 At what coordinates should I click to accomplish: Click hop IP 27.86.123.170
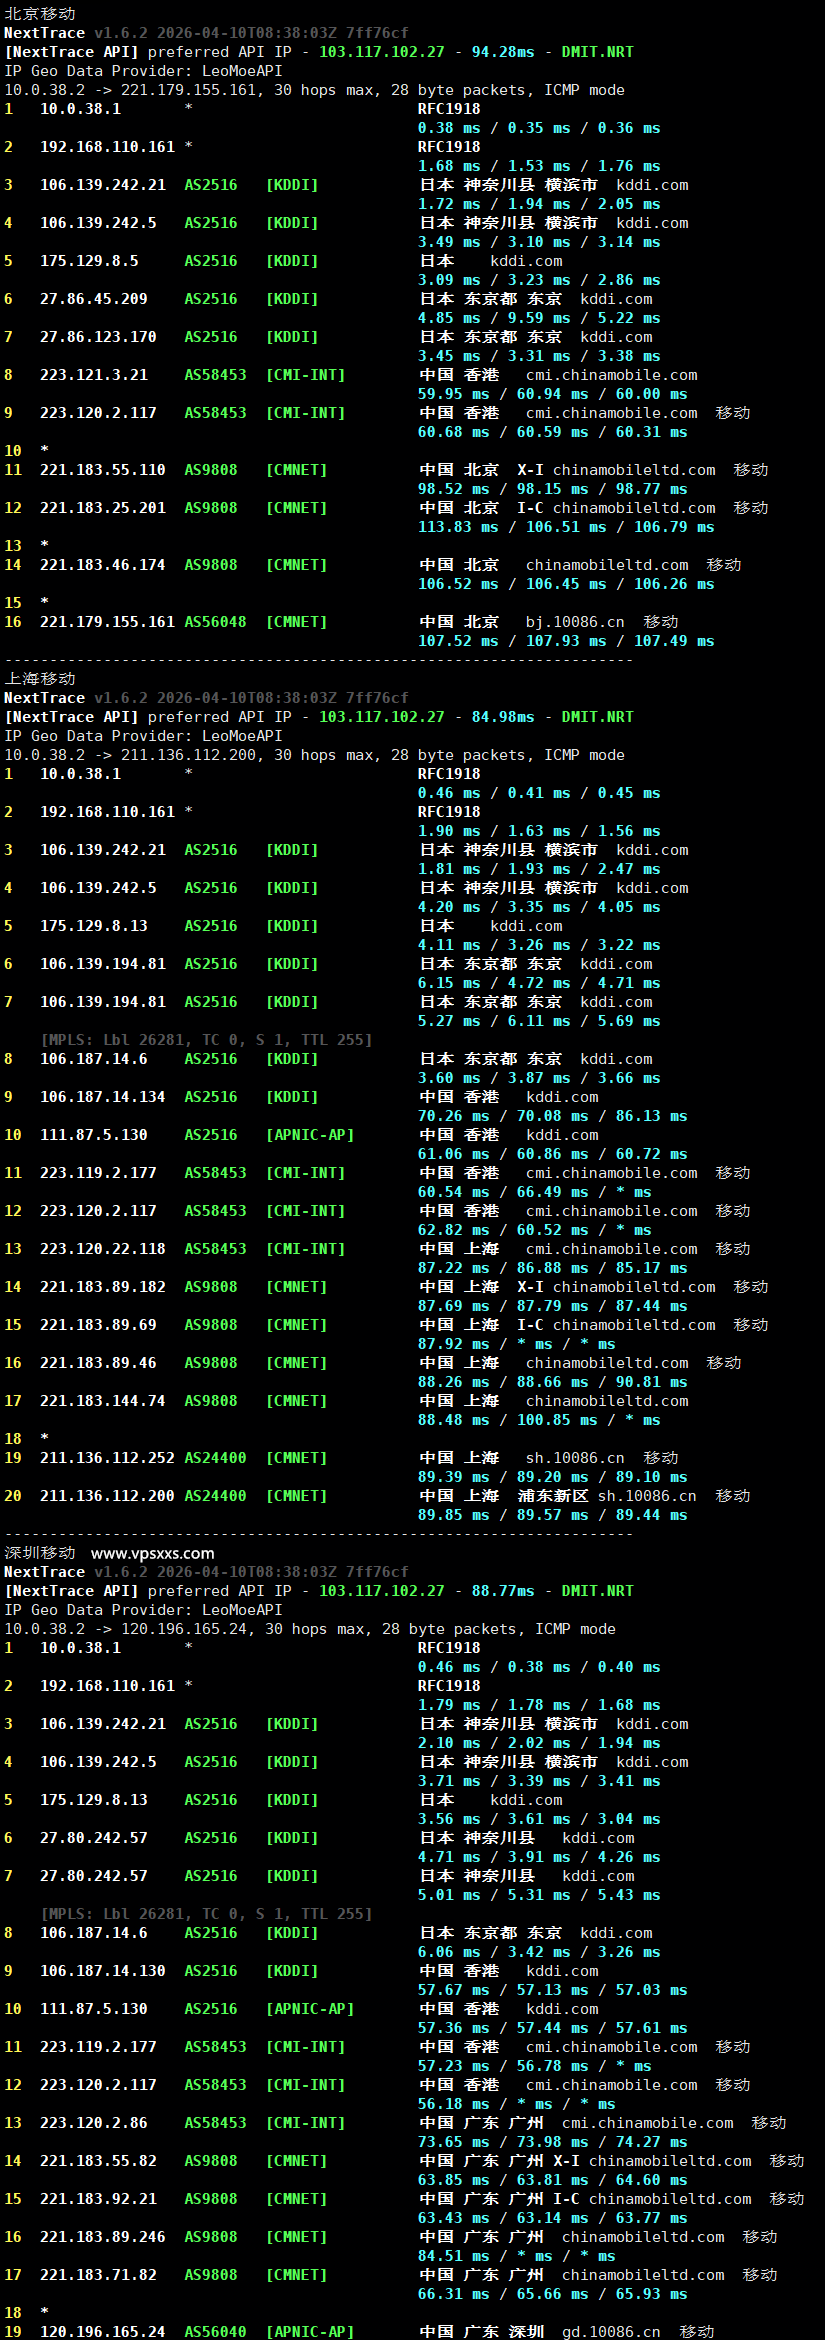98,337
